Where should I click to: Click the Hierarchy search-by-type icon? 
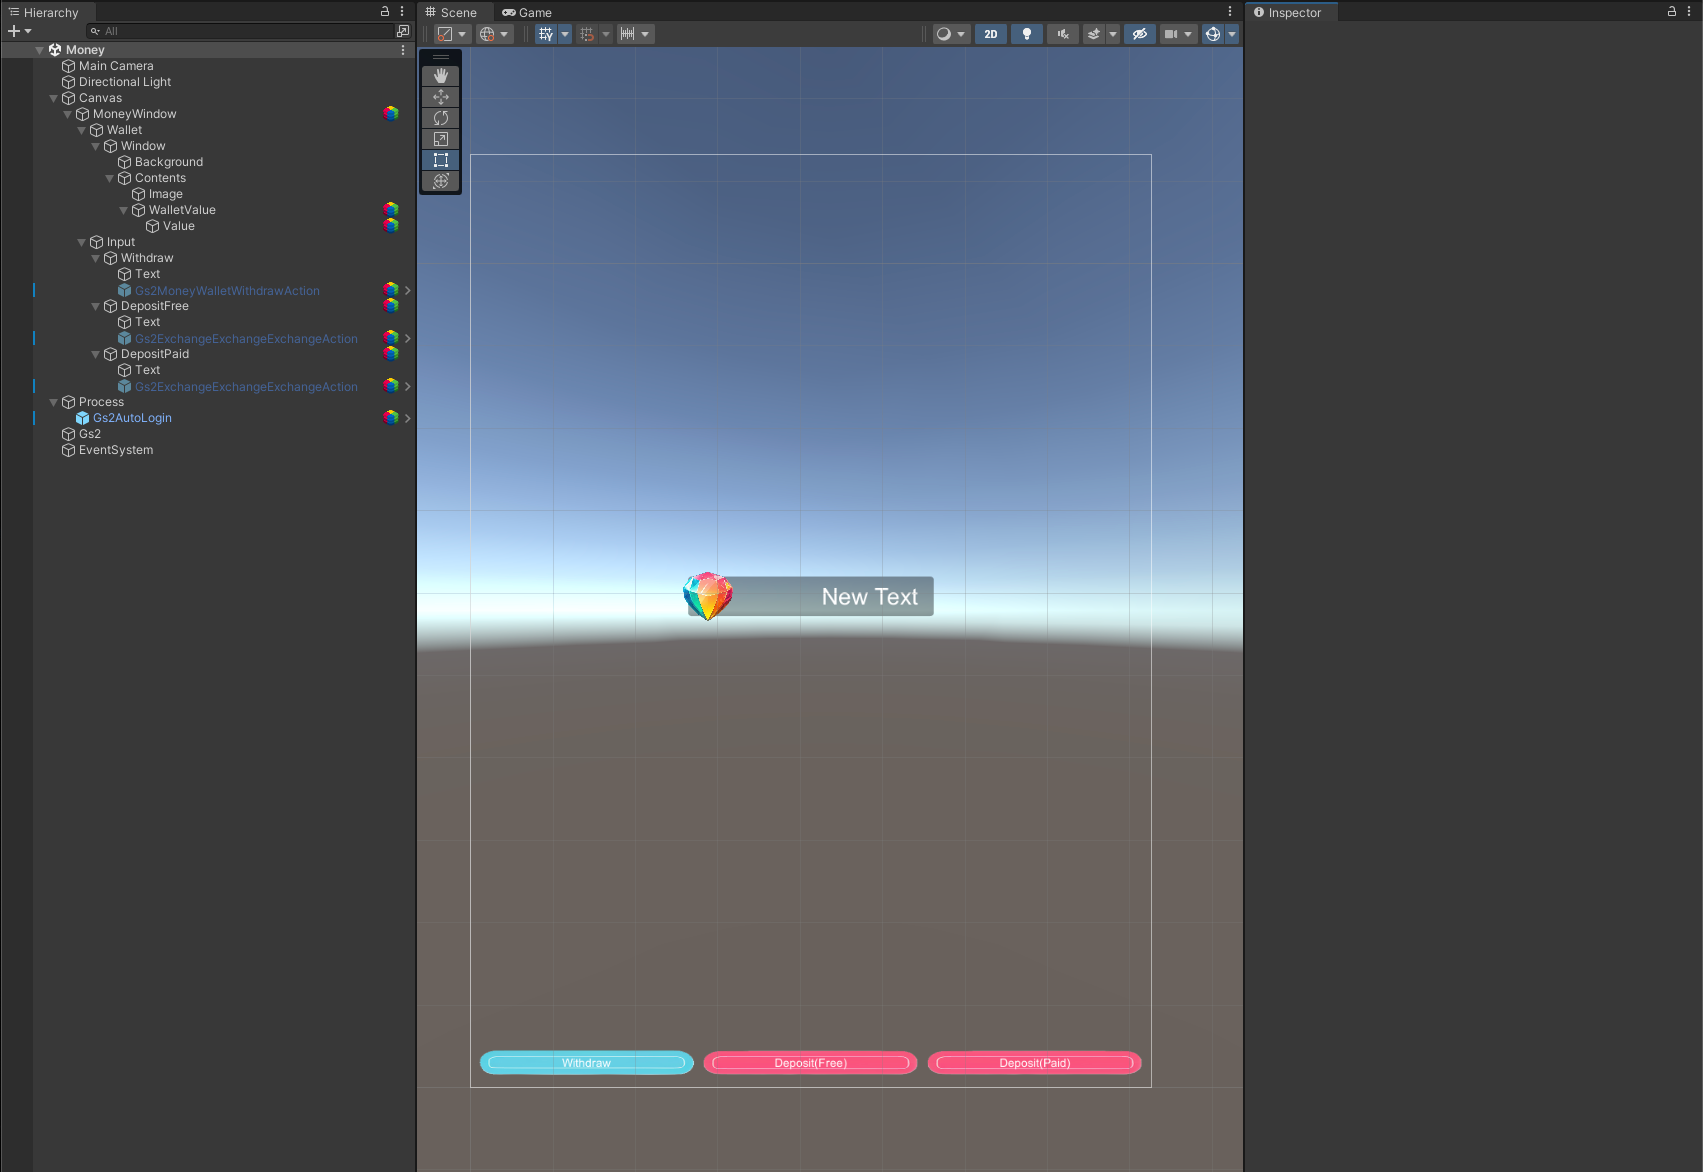[x=403, y=31]
